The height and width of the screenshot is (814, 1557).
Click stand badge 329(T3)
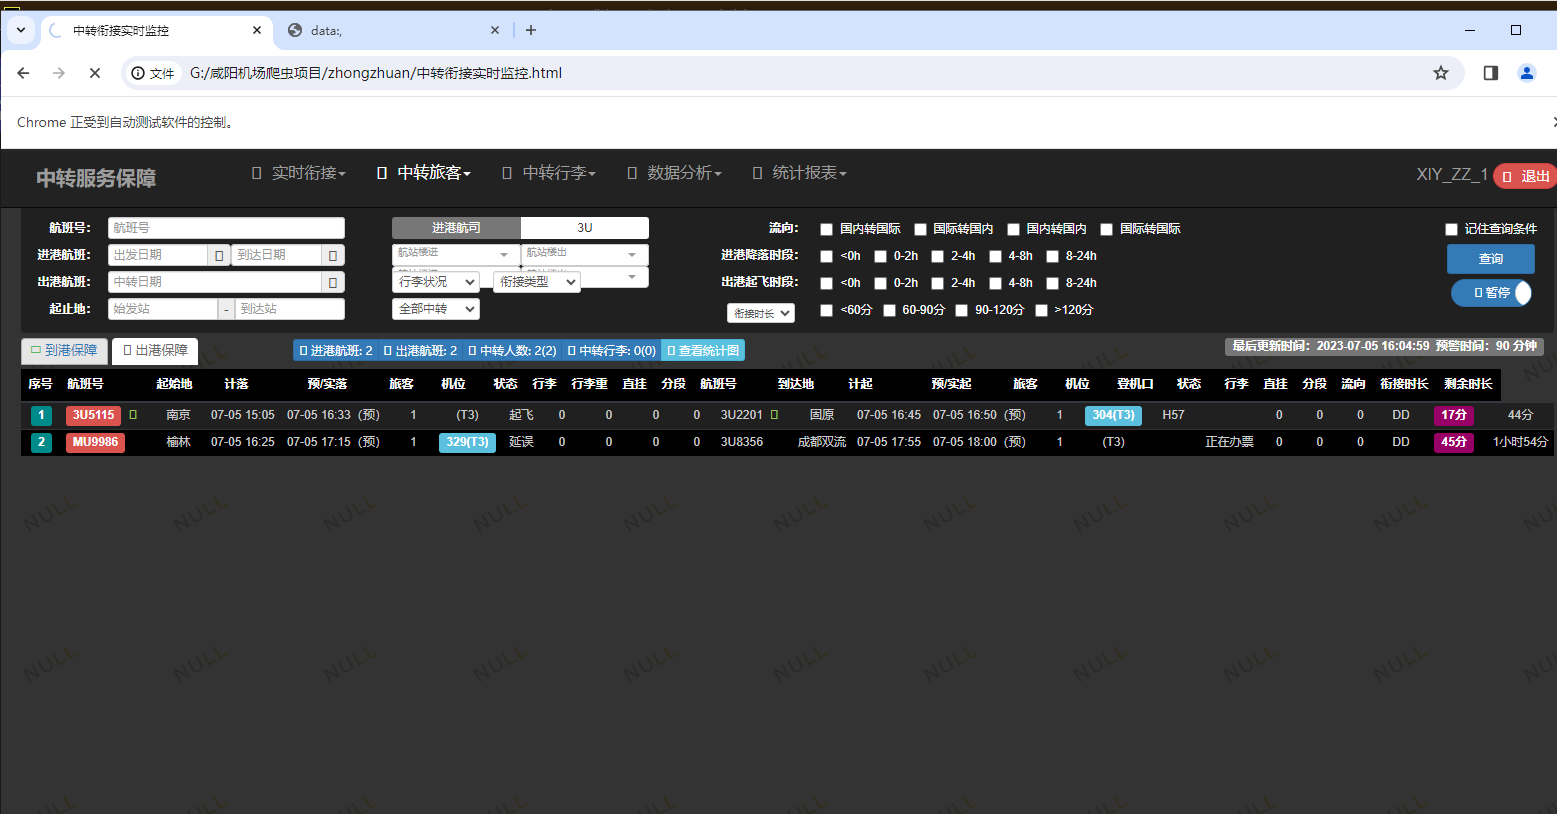point(467,442)
